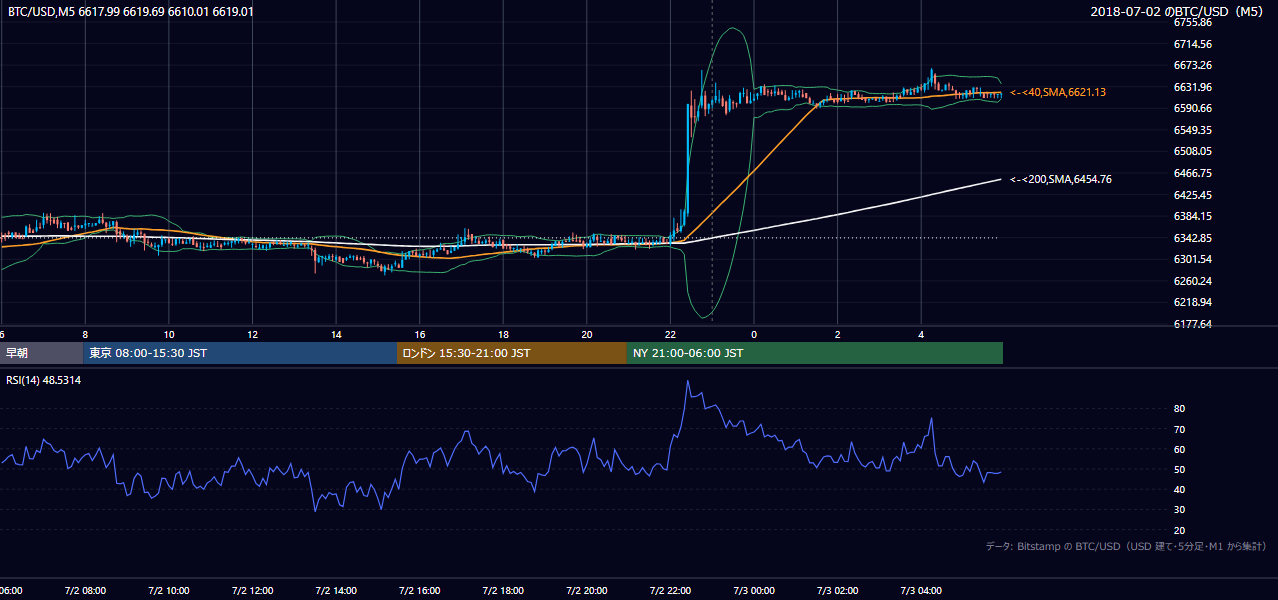Screen dimensions: 1278x600
Task: Click price axis value 6260.24
Action: 1193,281
